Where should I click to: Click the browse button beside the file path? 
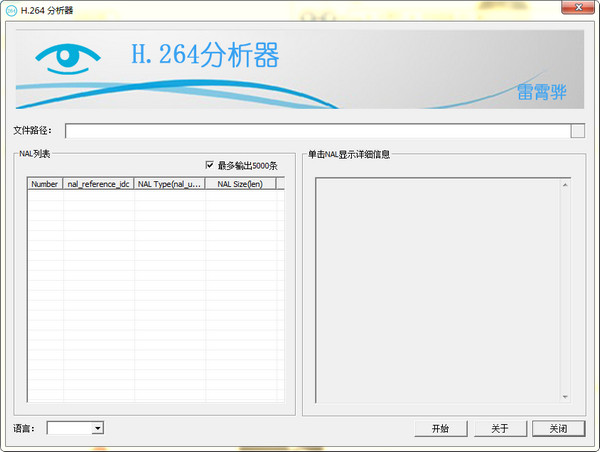[x=577, y=130]
